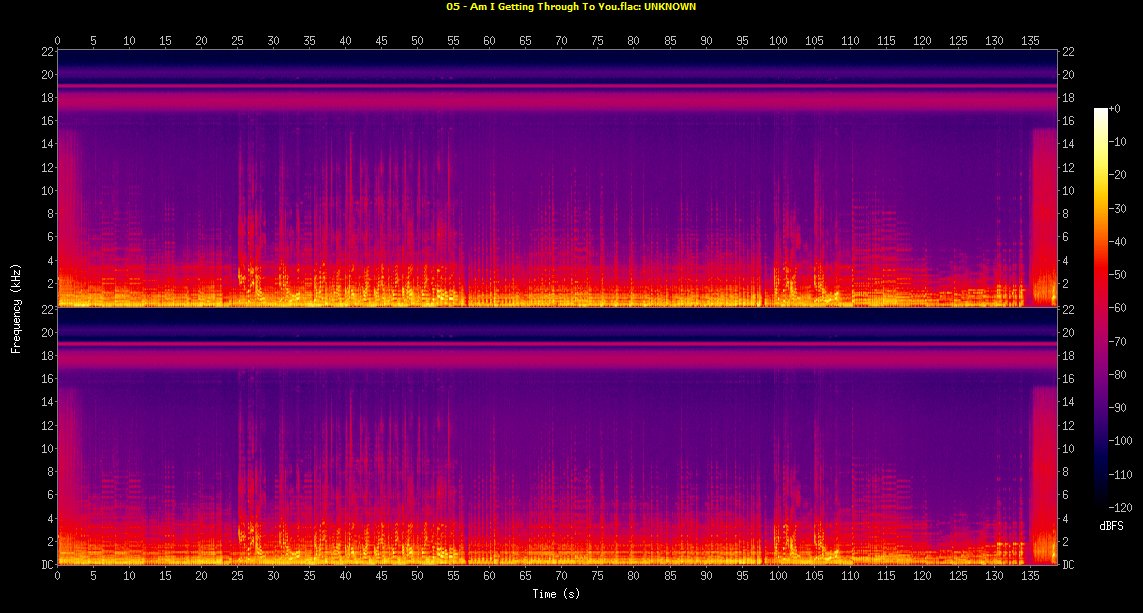This screenshot has height=613, width=1143.
Task: Click the "135" tick on the bottom time axis
Action: (x=1030, y=575)
